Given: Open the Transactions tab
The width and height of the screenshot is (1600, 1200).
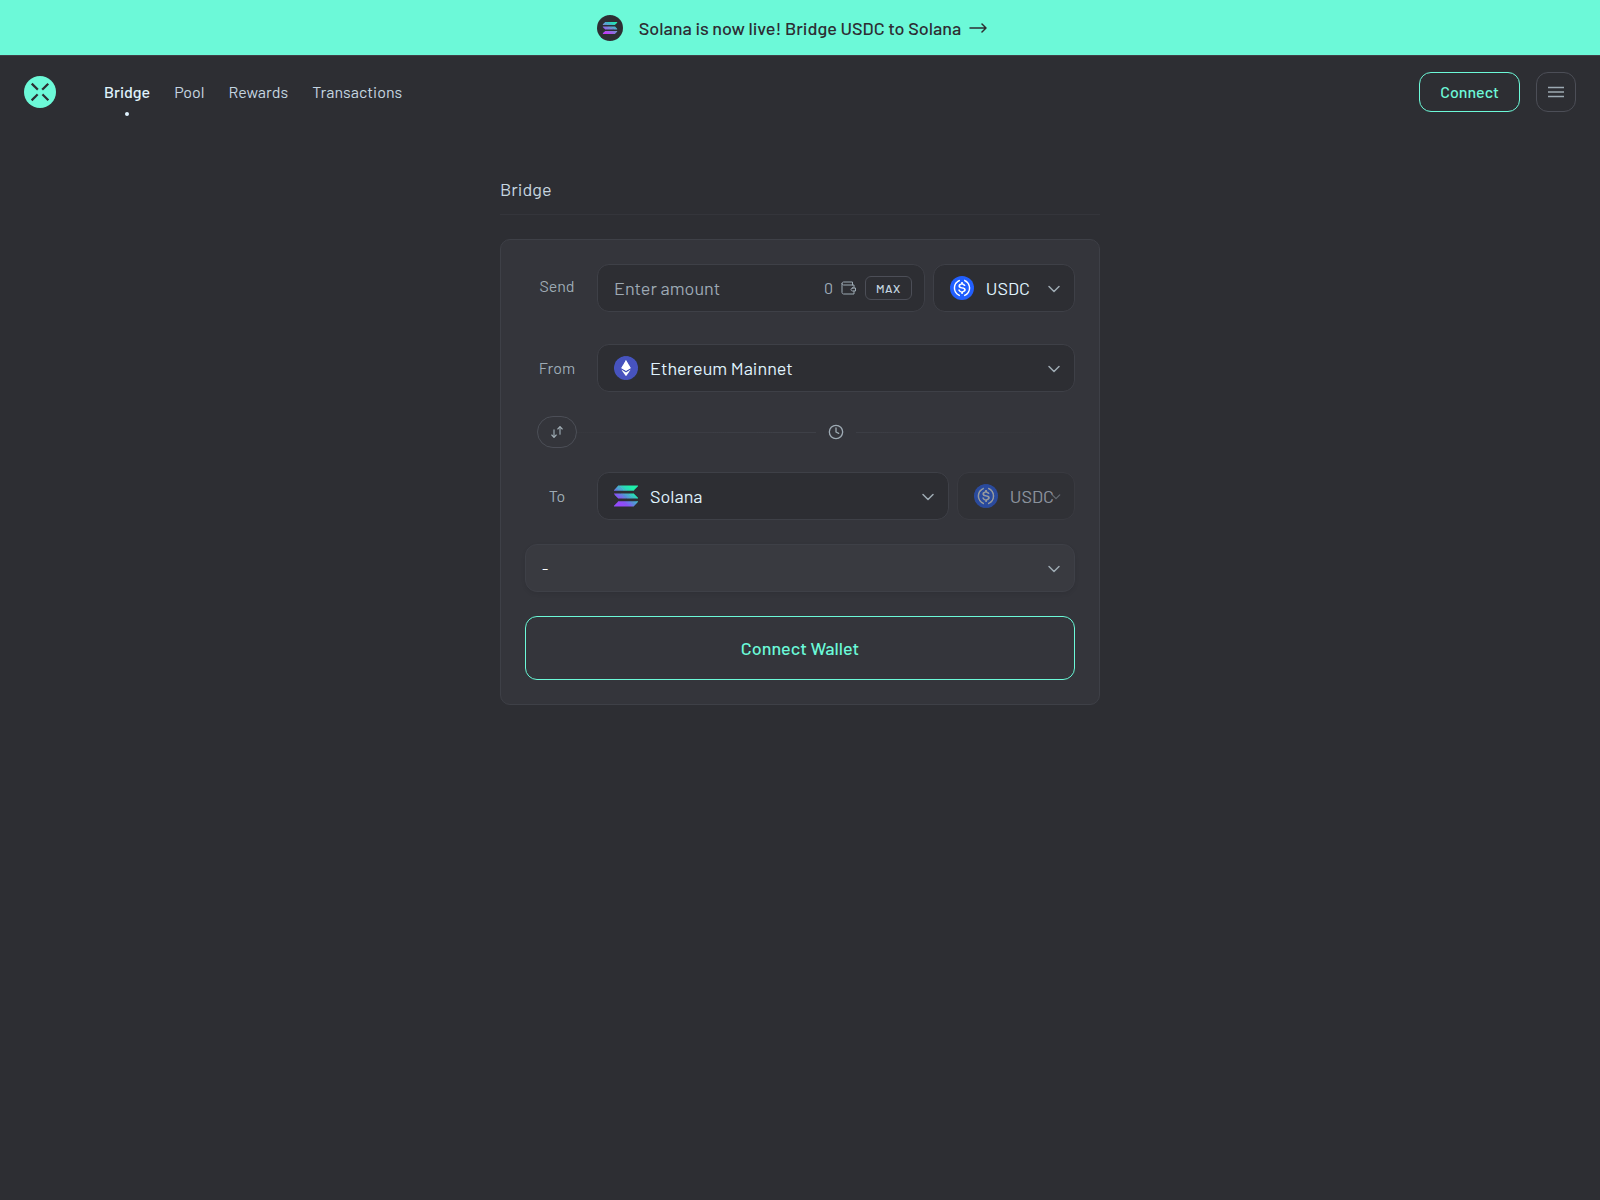Looking at the screenshot, I should [x=357, y=92].
